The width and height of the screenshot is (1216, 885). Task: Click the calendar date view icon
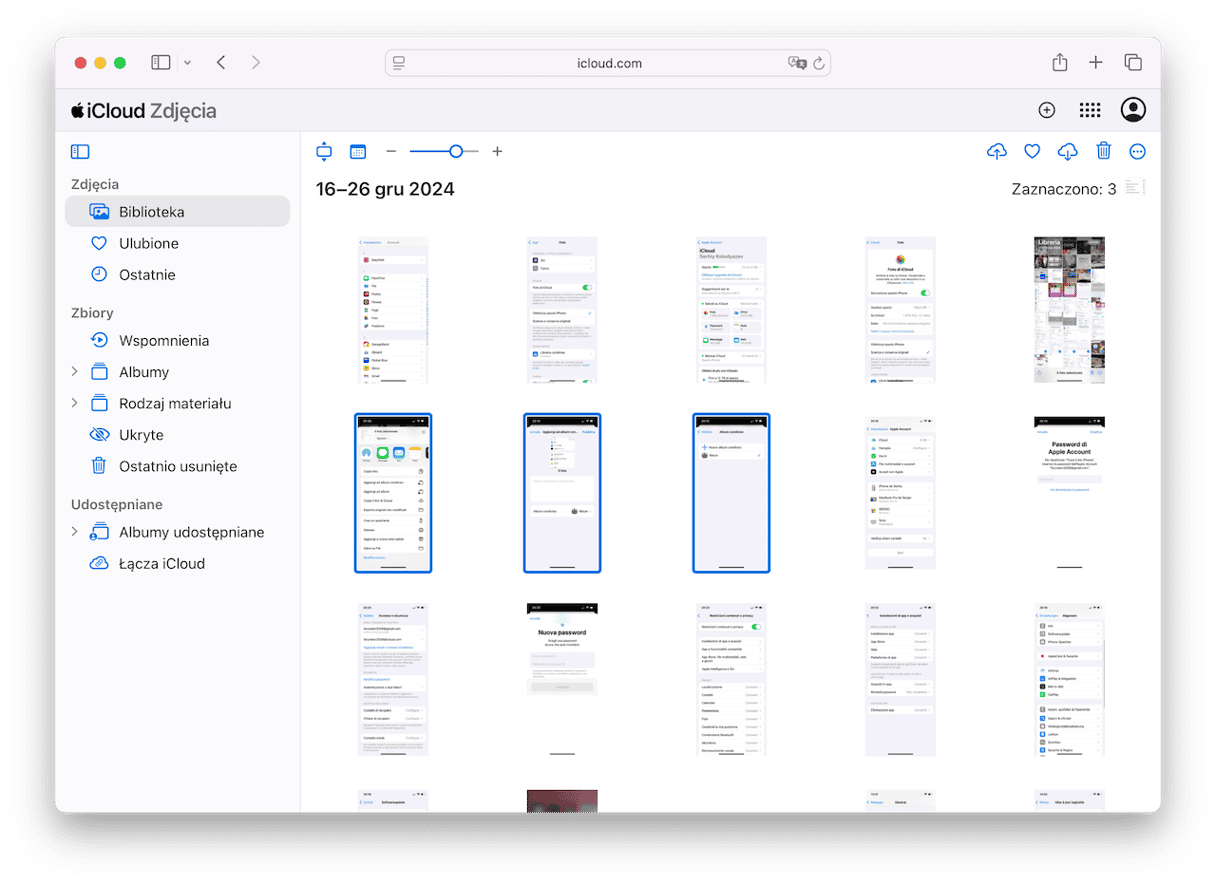[358, 152]
